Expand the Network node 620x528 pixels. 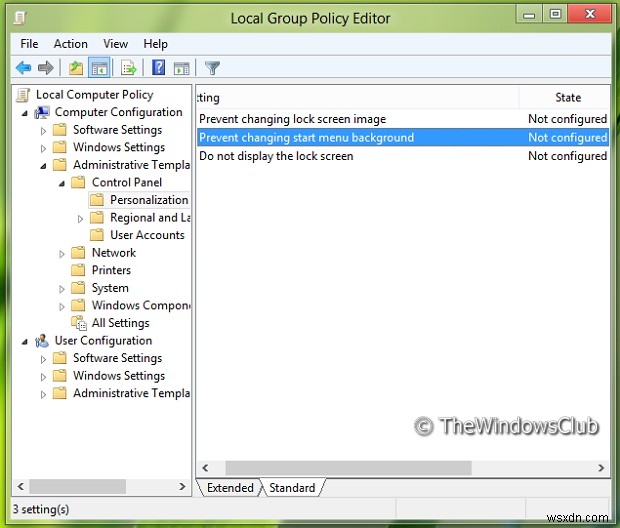(62, 254)
